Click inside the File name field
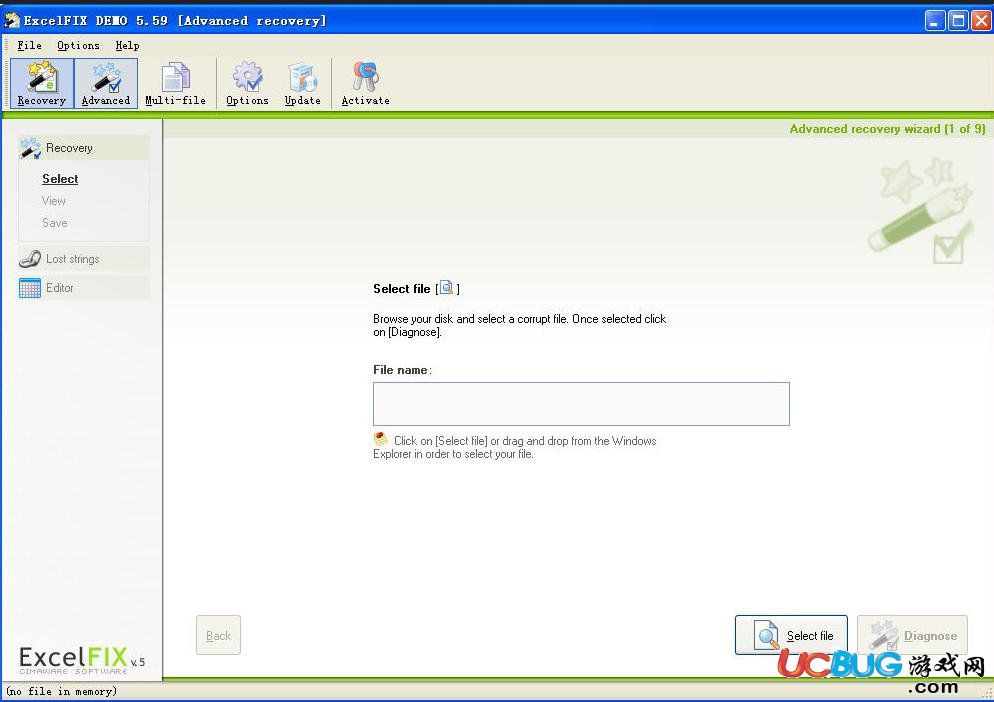Screen dimensions: 994x702 [581, 404]
